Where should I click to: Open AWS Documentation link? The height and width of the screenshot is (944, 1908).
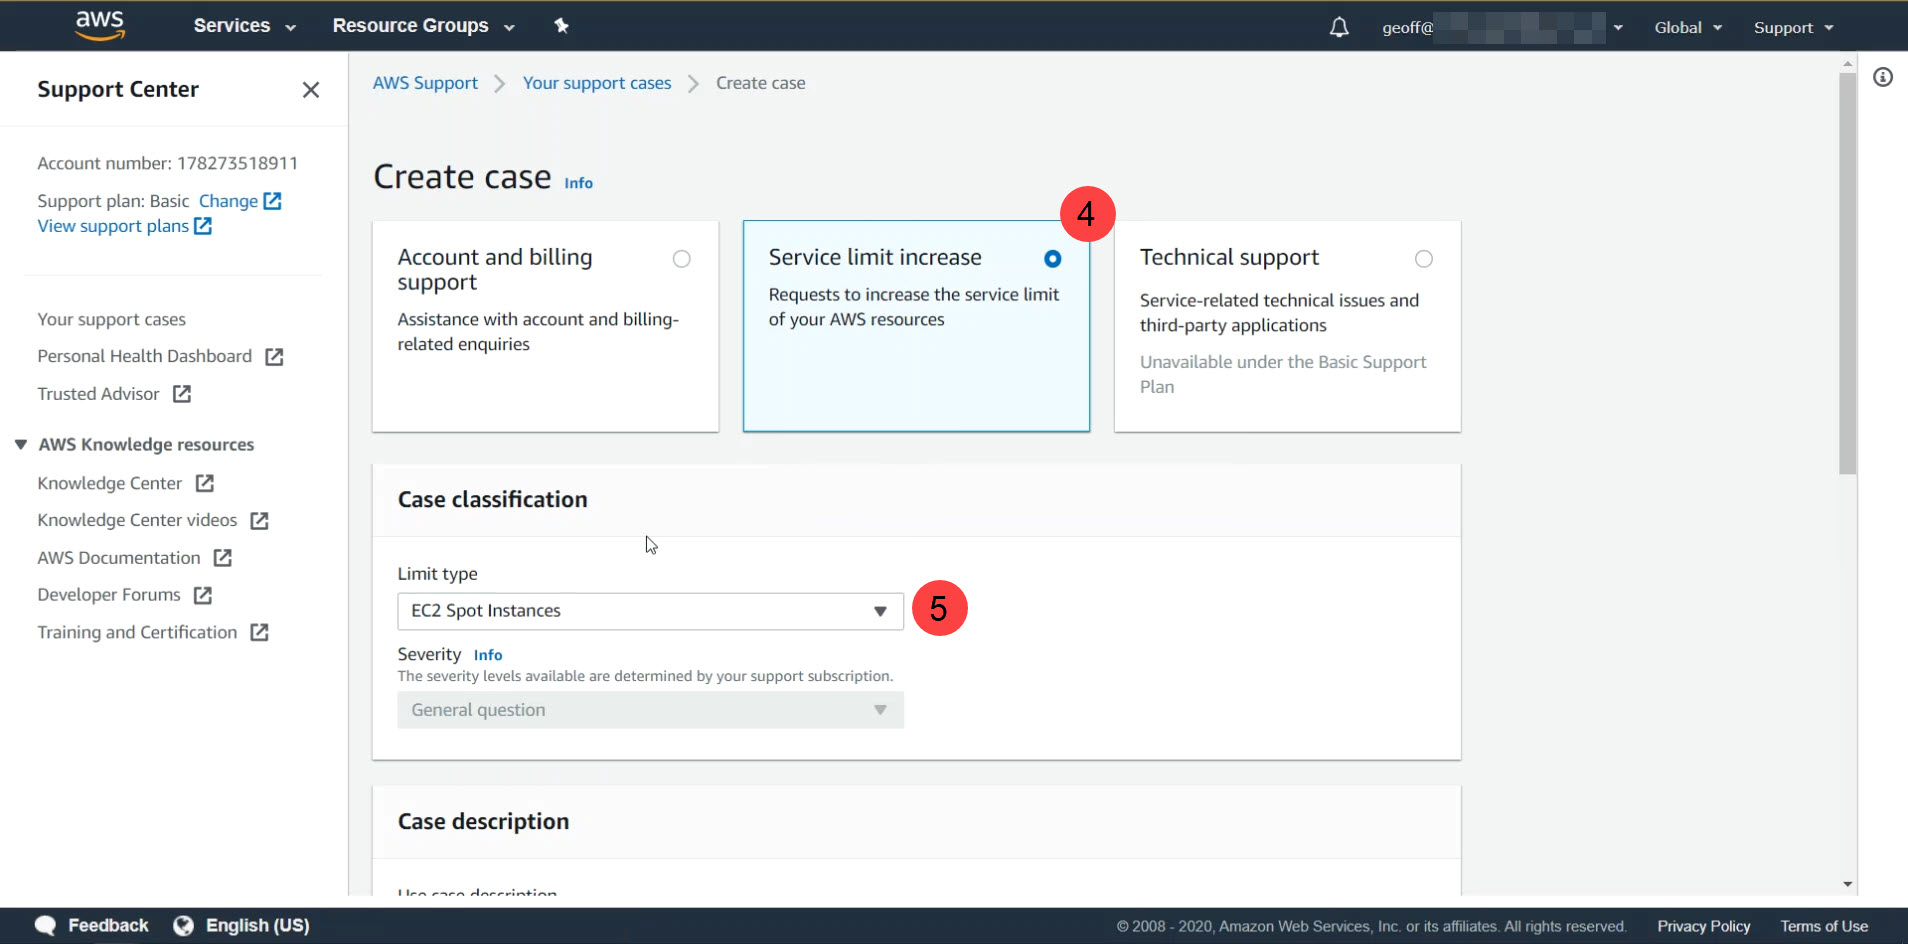pyautogui.click(x=119, y=558)
